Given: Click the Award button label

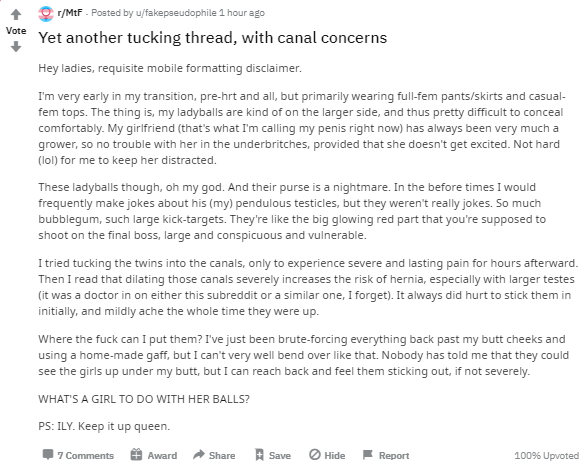Looking at the screenshot, I should click(162, 455).
